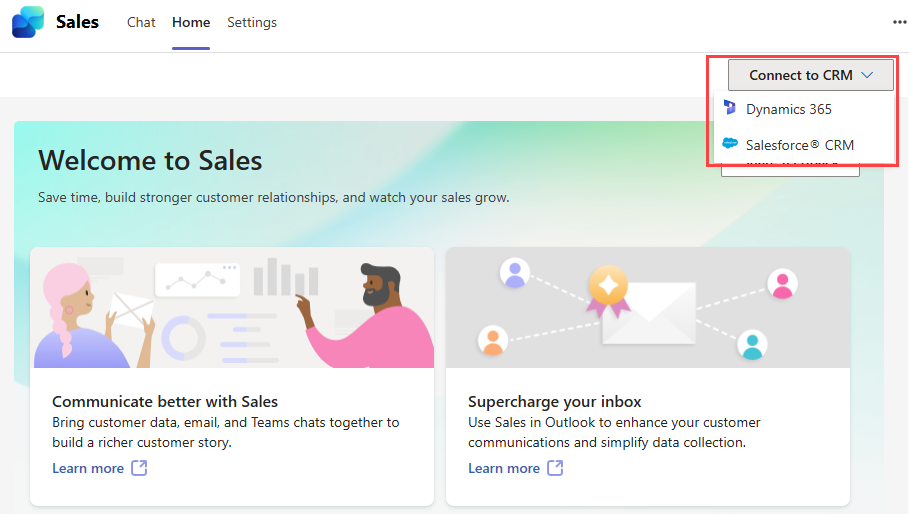Image resolution: width=909 pixels, height=514 pixels.
Task: Open the Settings tab
Action: pos(252,22)
